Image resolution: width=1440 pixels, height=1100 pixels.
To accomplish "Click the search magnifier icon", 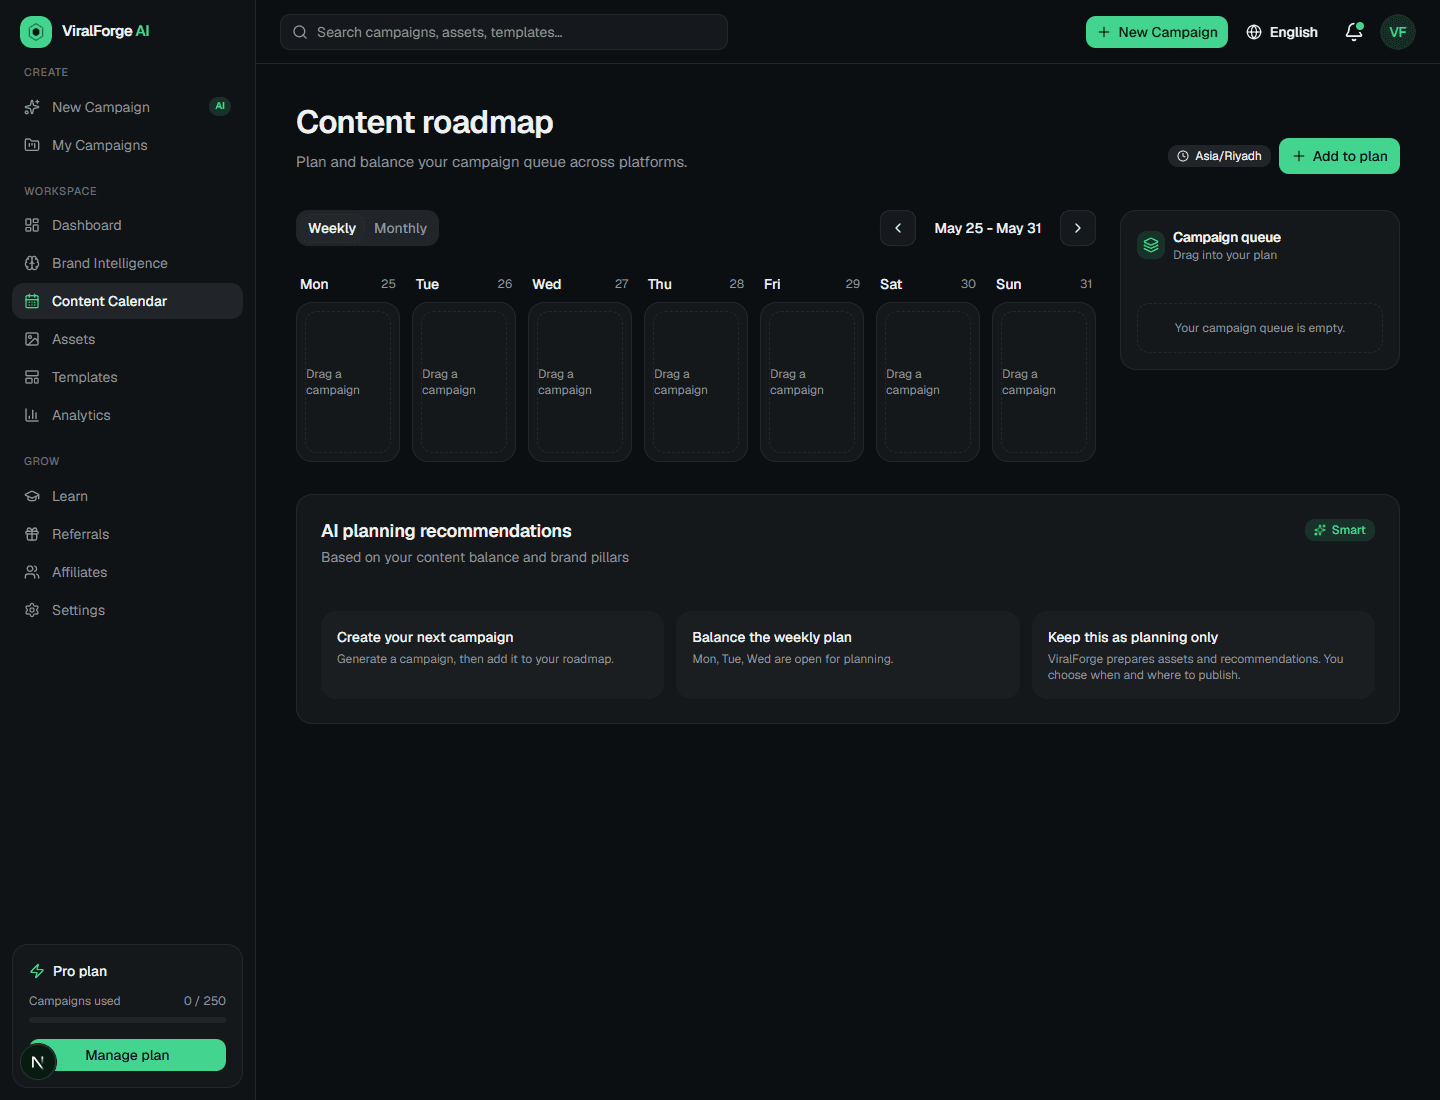I will coord(300,32).
